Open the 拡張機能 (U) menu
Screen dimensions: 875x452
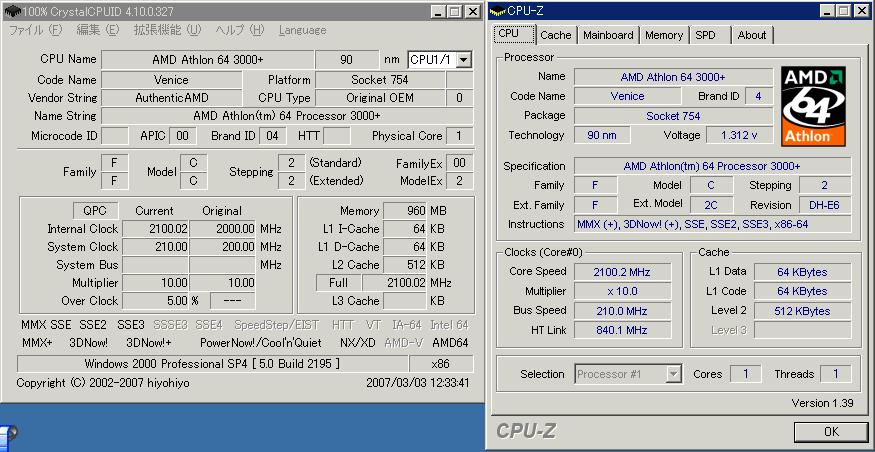pyautogui.click(x=167, y=30)
